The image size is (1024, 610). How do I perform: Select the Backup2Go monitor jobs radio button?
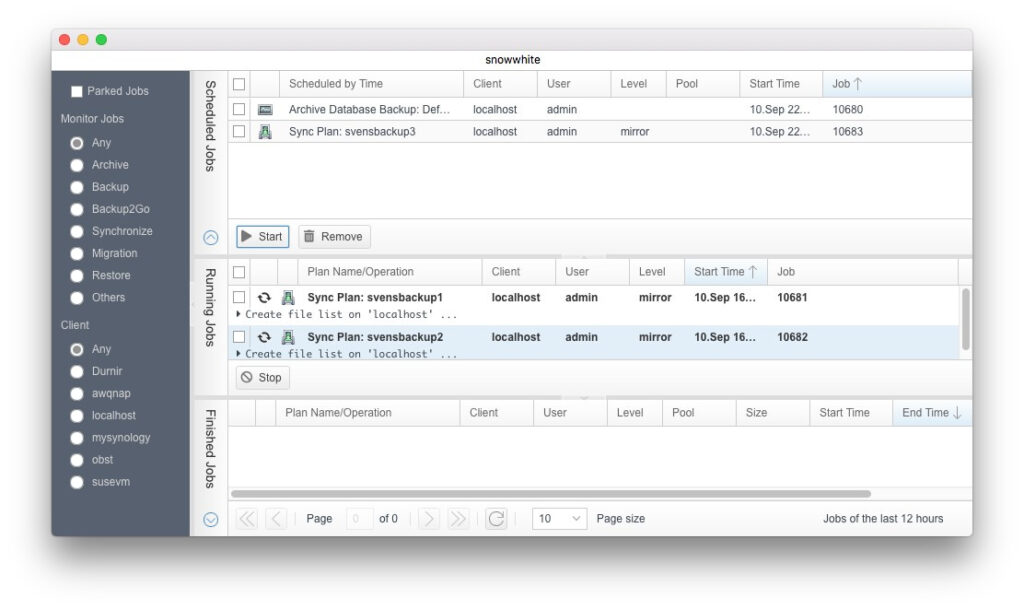tap(77, 210)
